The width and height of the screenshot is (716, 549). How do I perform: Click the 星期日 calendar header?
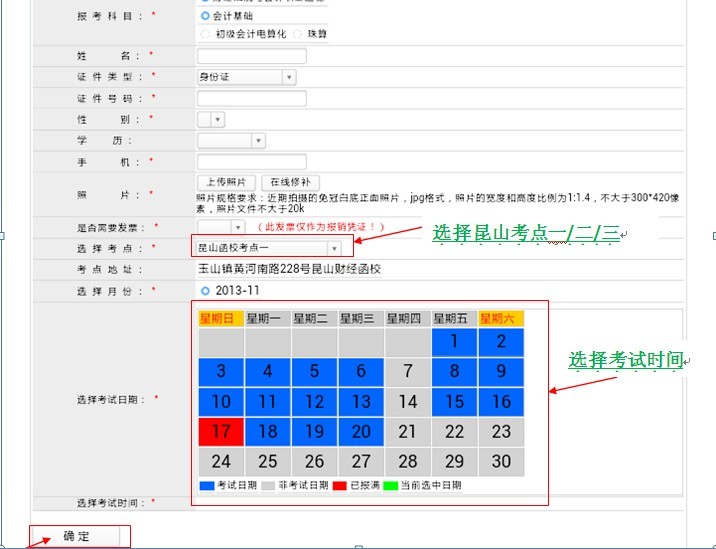pyautogui.click(x=221, y=318)
